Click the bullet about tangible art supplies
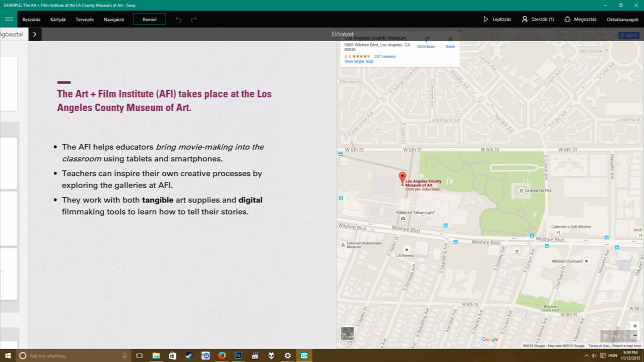This screenshot has height=362, width=644. [162, 206]
